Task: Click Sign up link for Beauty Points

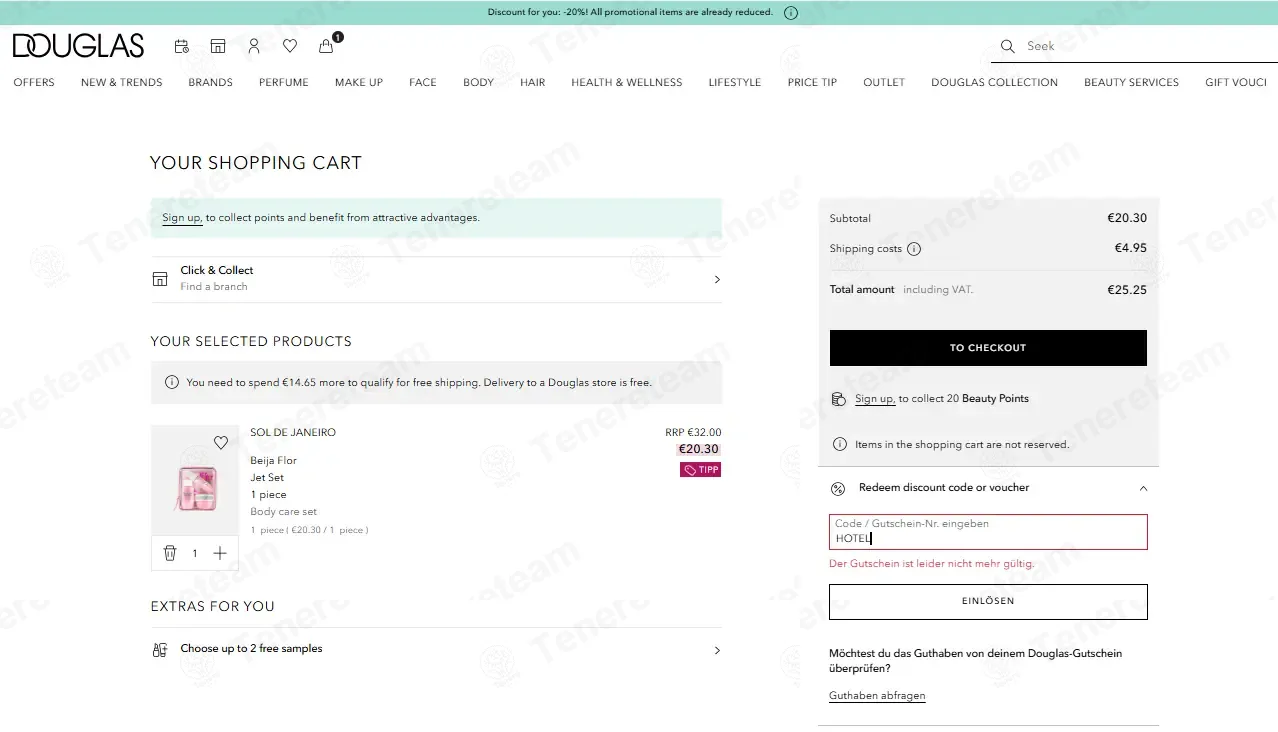Action: [x=875, y=399]
